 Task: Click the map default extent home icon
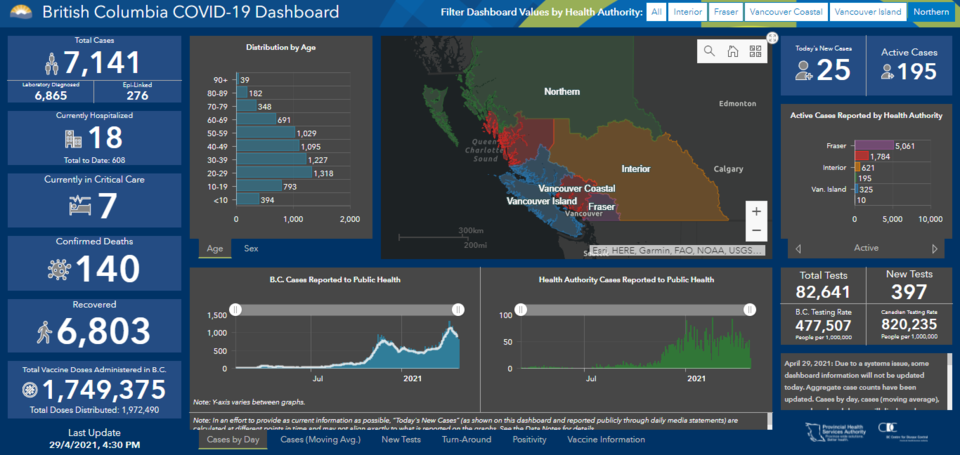[x=732, y=51]
